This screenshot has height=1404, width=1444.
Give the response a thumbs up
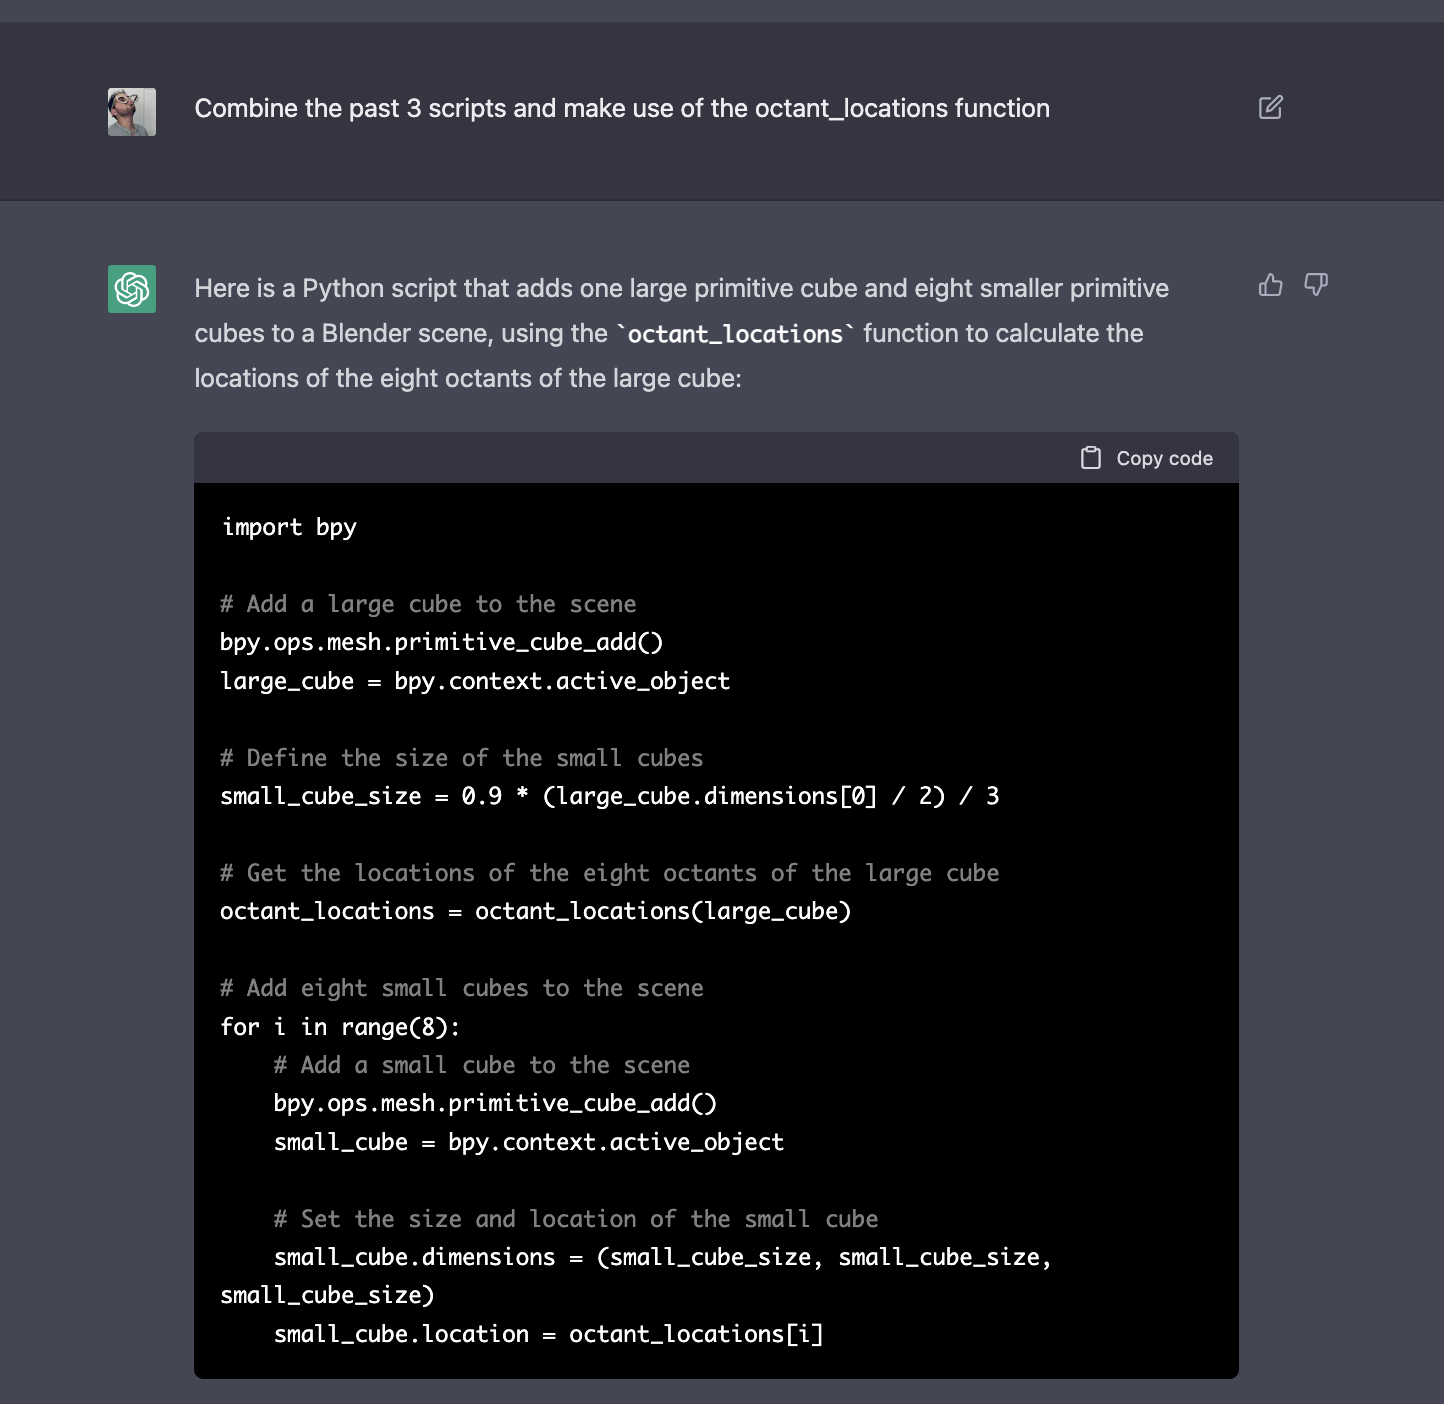pyautogui.click(x=1270, y=286)
